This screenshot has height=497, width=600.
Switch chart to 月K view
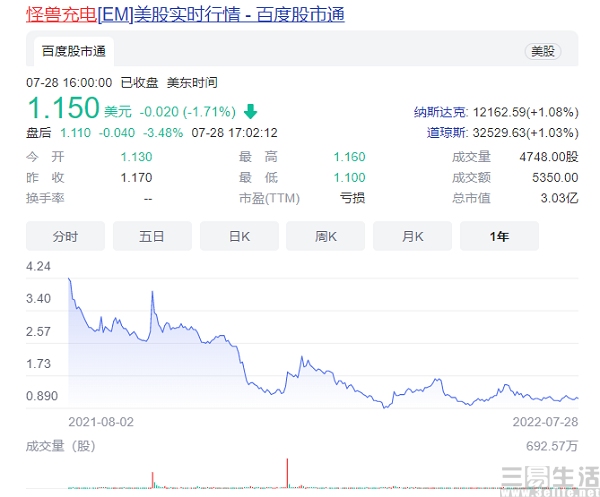click(x=412, y=236)
